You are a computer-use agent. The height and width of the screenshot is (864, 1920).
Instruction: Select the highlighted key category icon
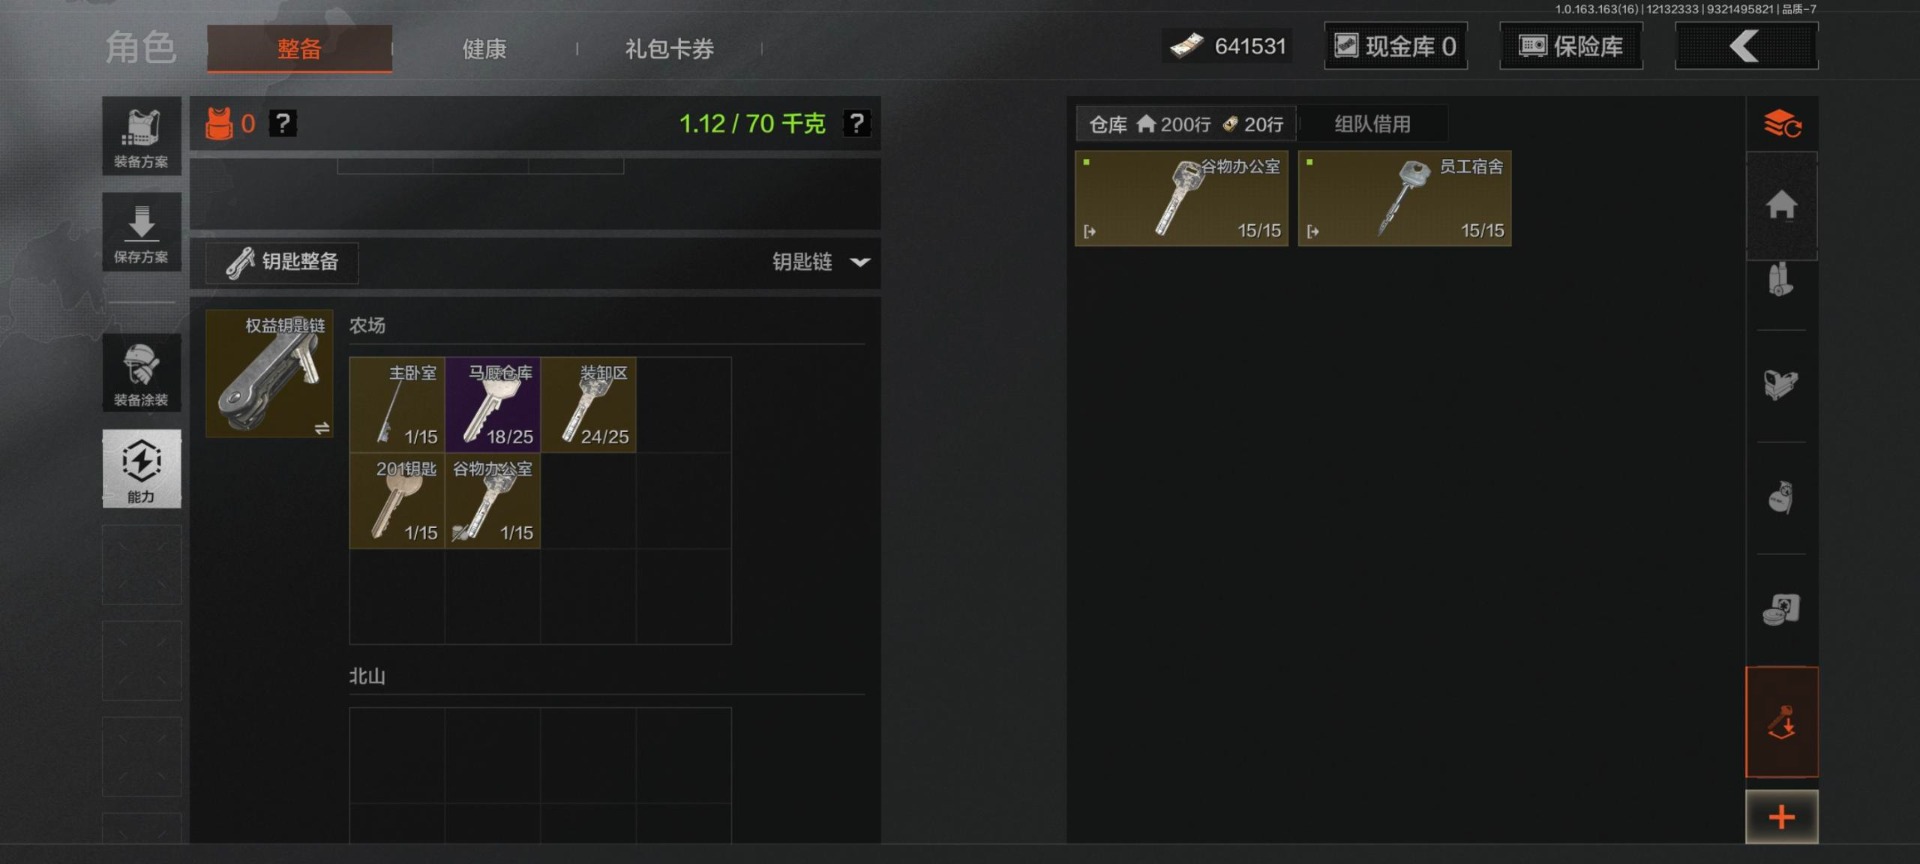click(x=1781, y=722)
